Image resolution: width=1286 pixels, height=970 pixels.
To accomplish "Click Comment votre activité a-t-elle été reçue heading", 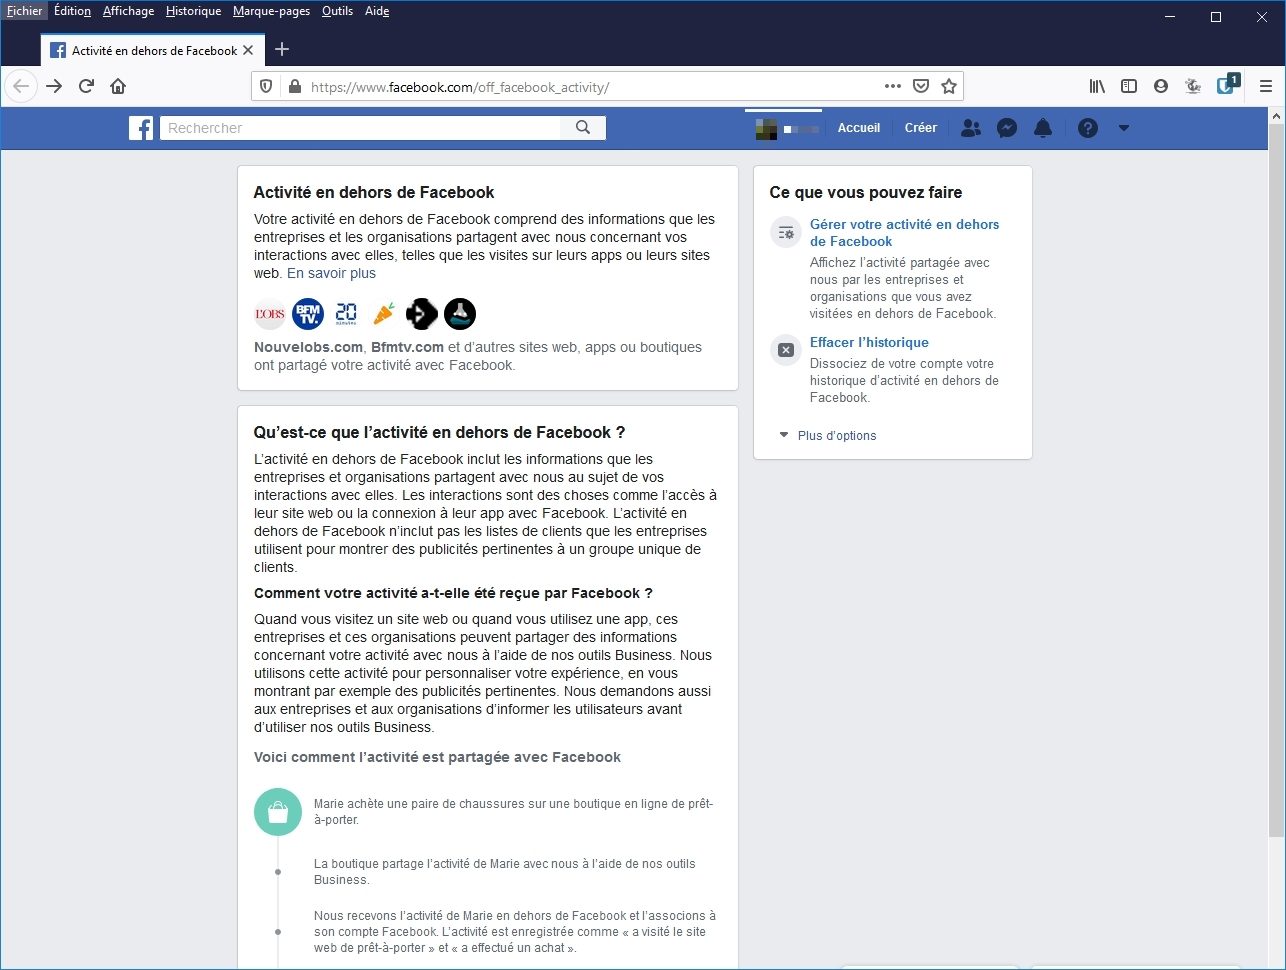I will tap(453, 593).
